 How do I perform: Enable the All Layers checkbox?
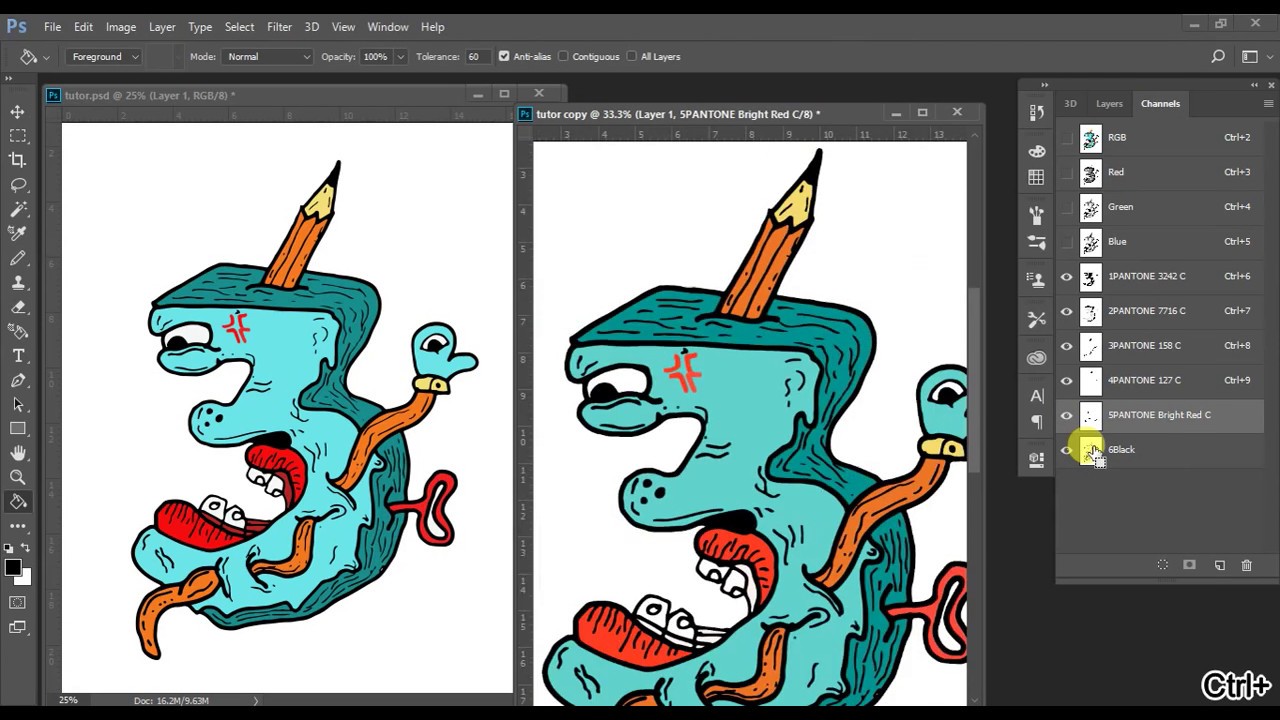coord(631,57)
